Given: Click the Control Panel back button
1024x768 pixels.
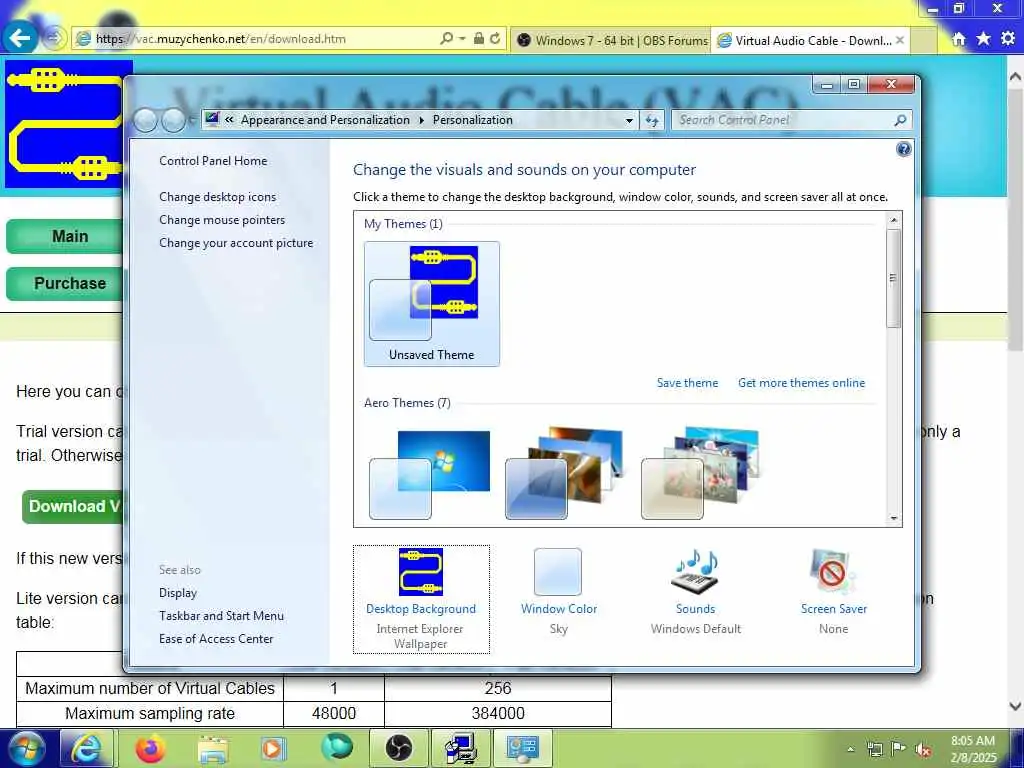Looking at the screenshot, I should 146,120.
